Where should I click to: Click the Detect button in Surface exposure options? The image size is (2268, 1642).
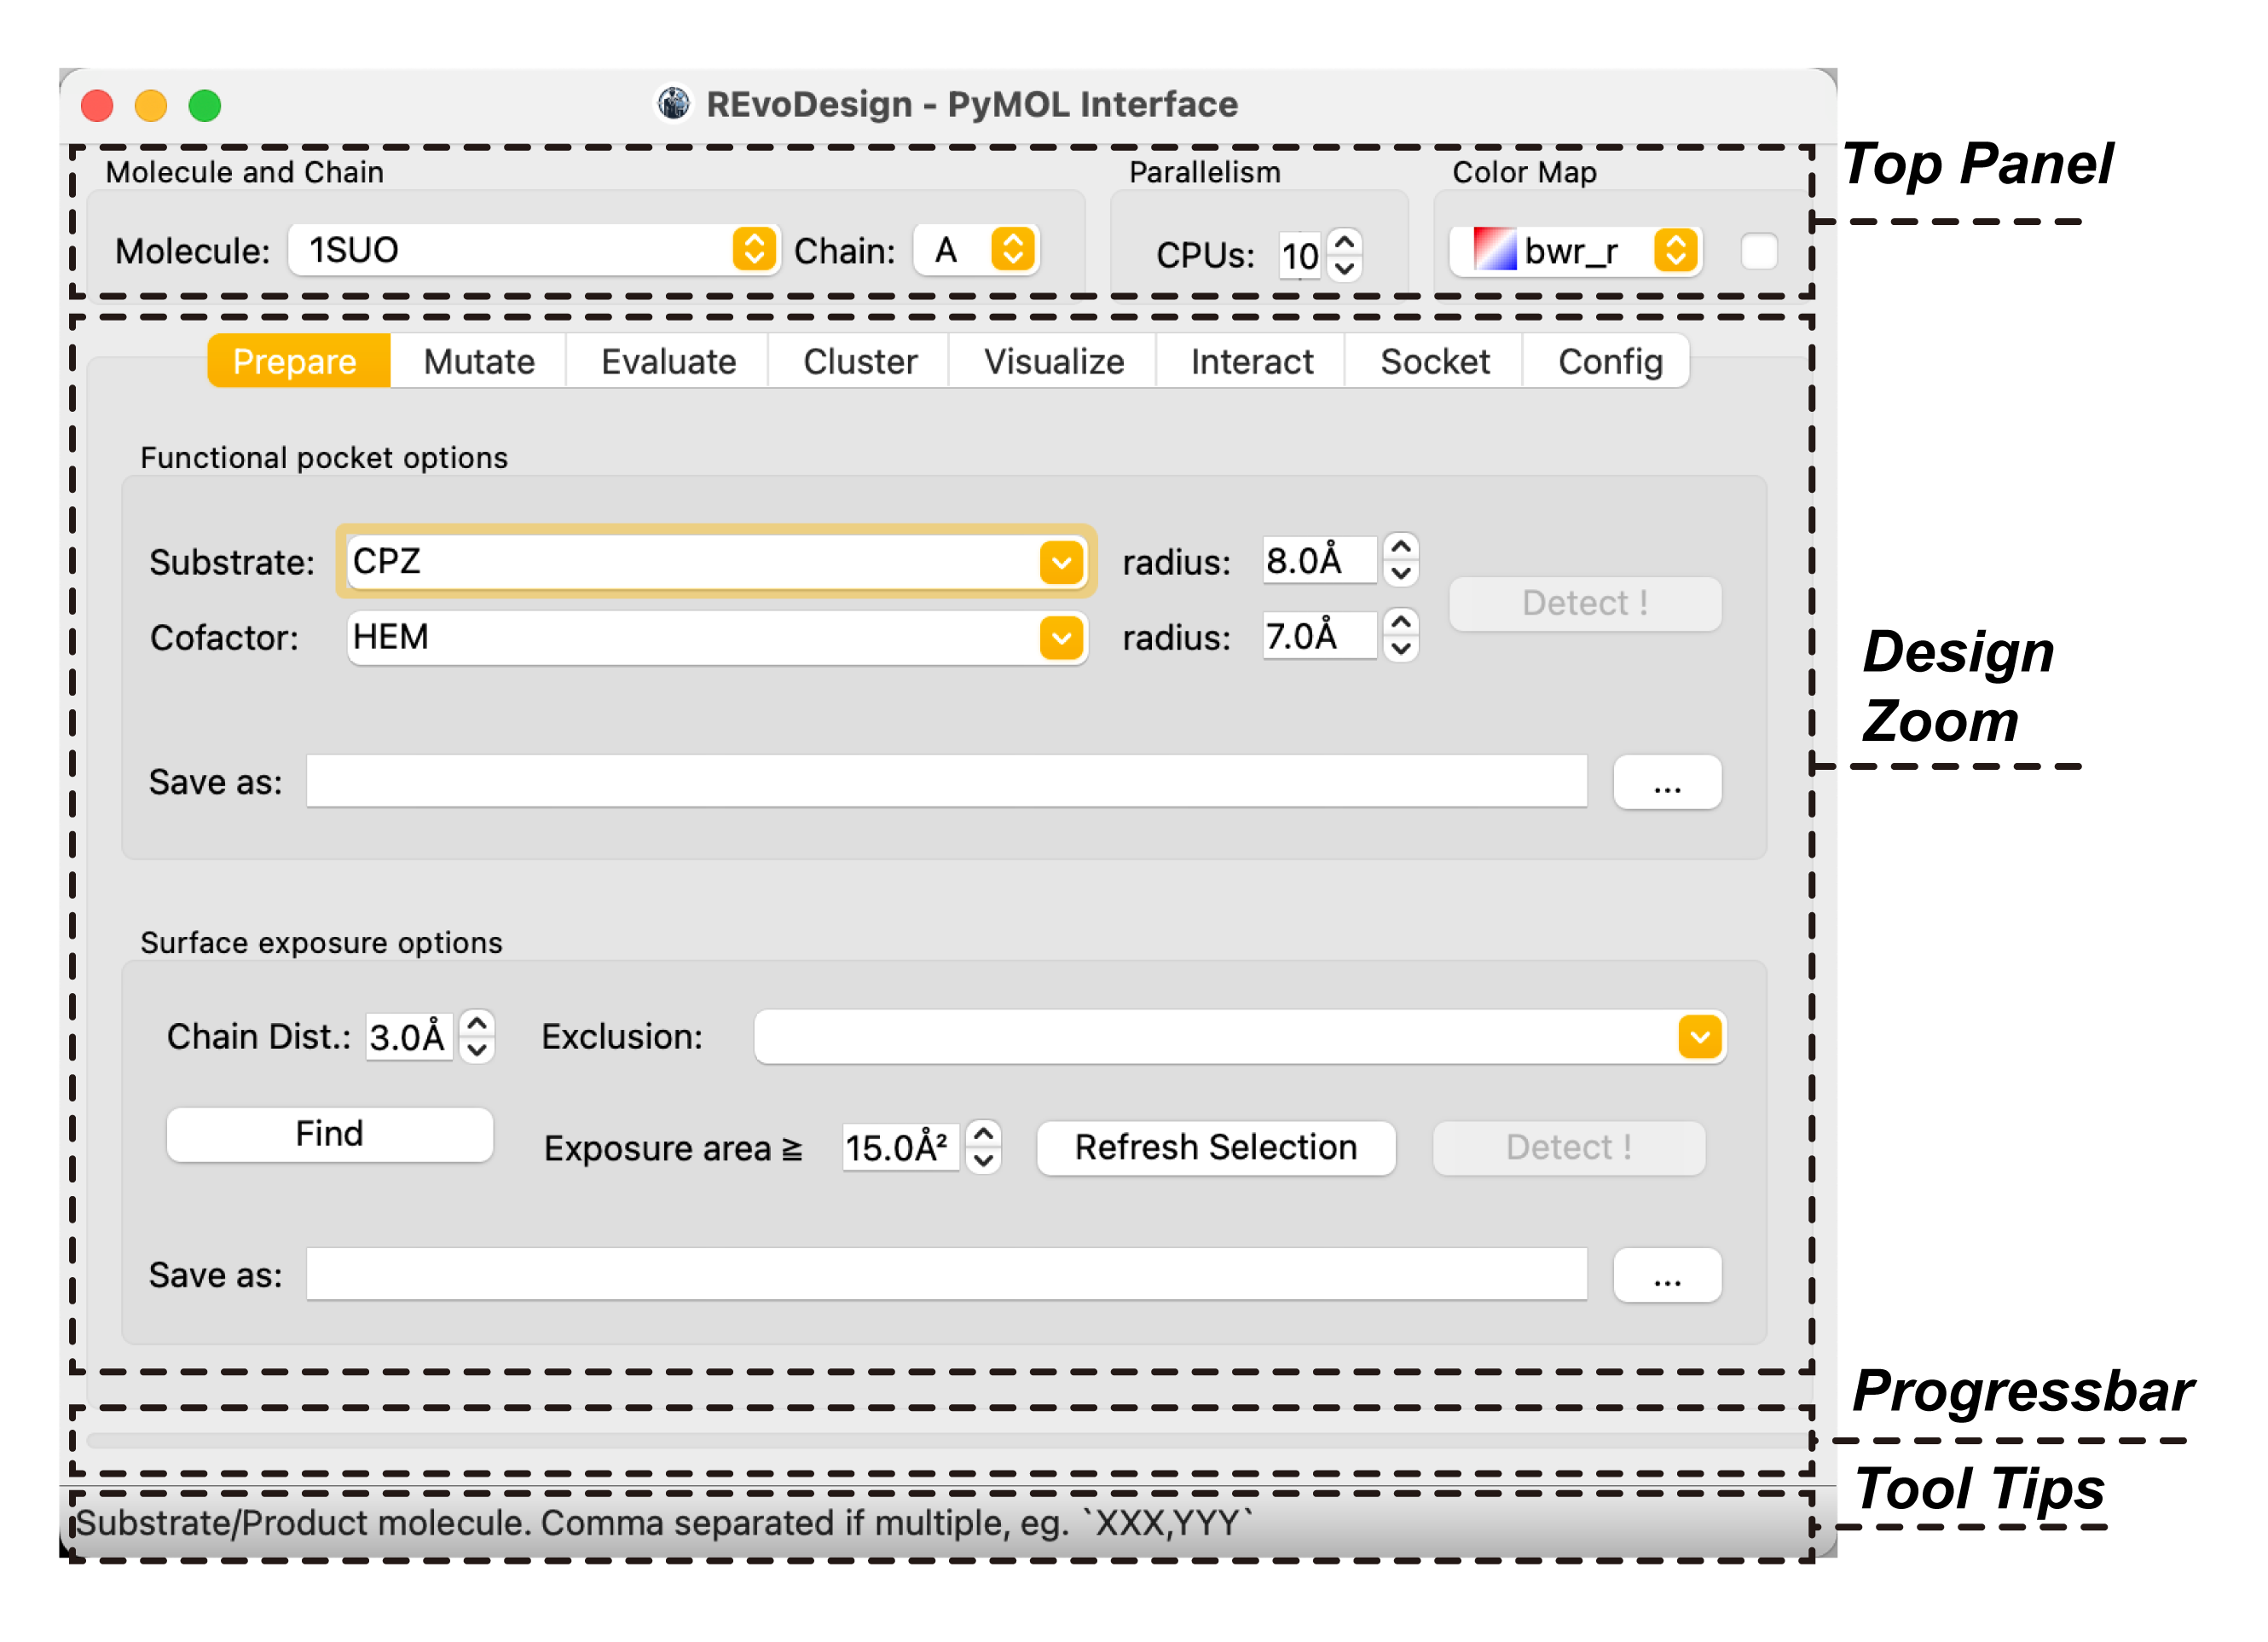tap(1568, 1147)
